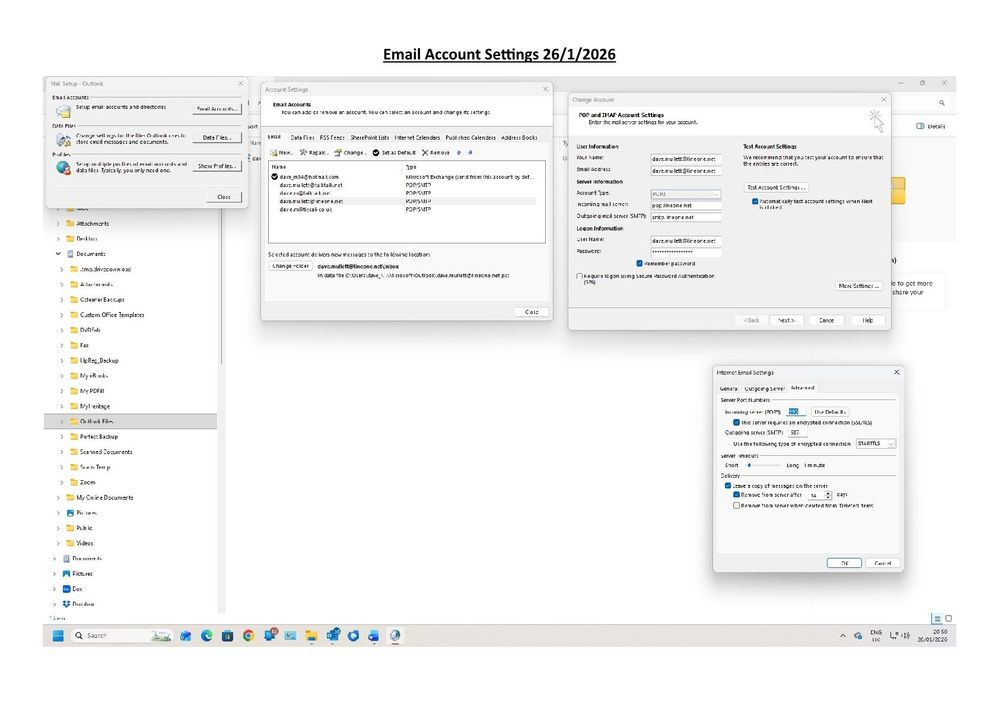Click the More Settings button
The width and height of the screenshot is (999, 707).
[x=858, y=286]
